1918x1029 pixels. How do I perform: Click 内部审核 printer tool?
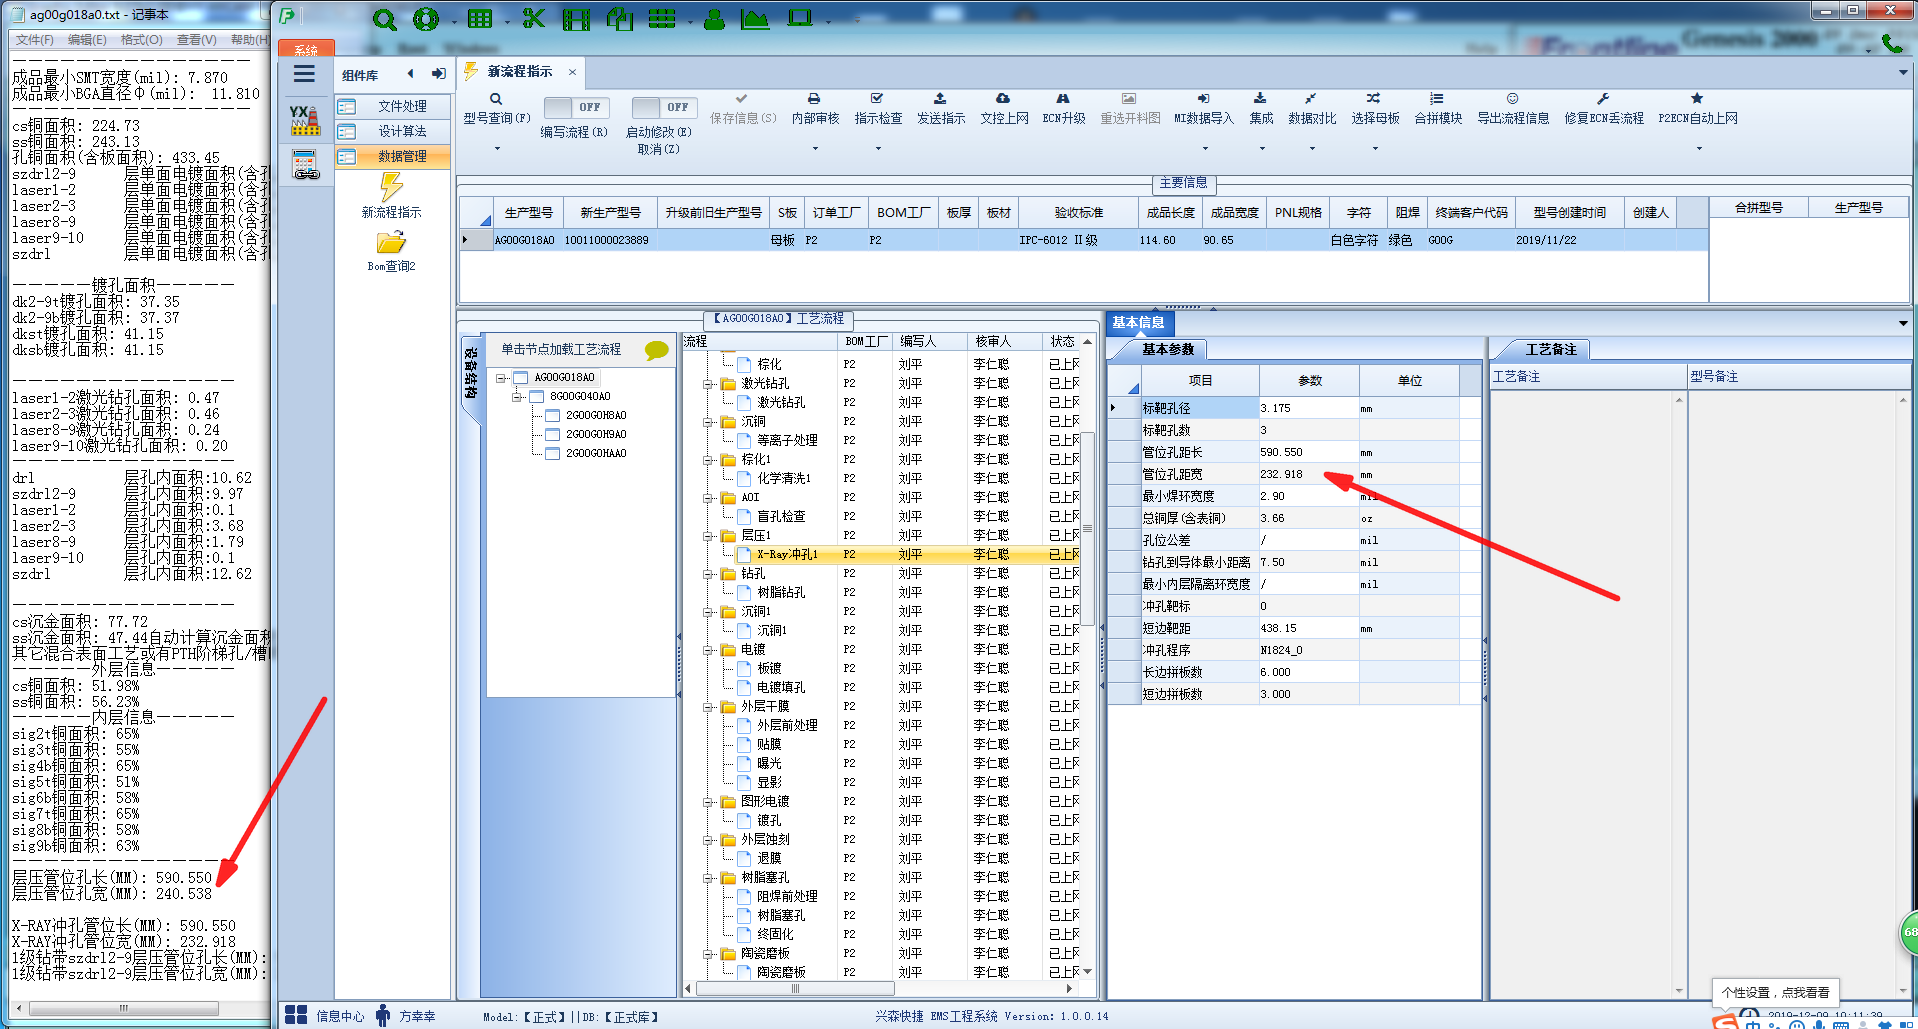(815, 109)
